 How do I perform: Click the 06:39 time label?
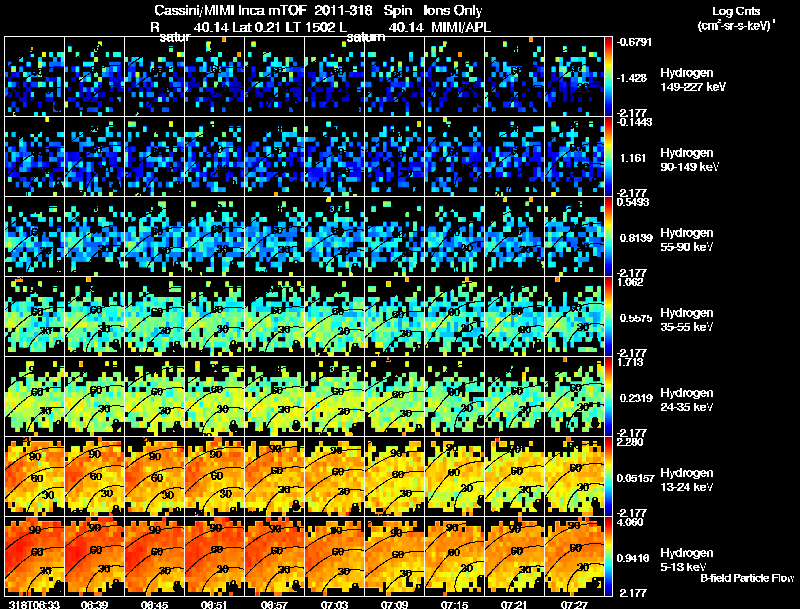click(94, 604)
